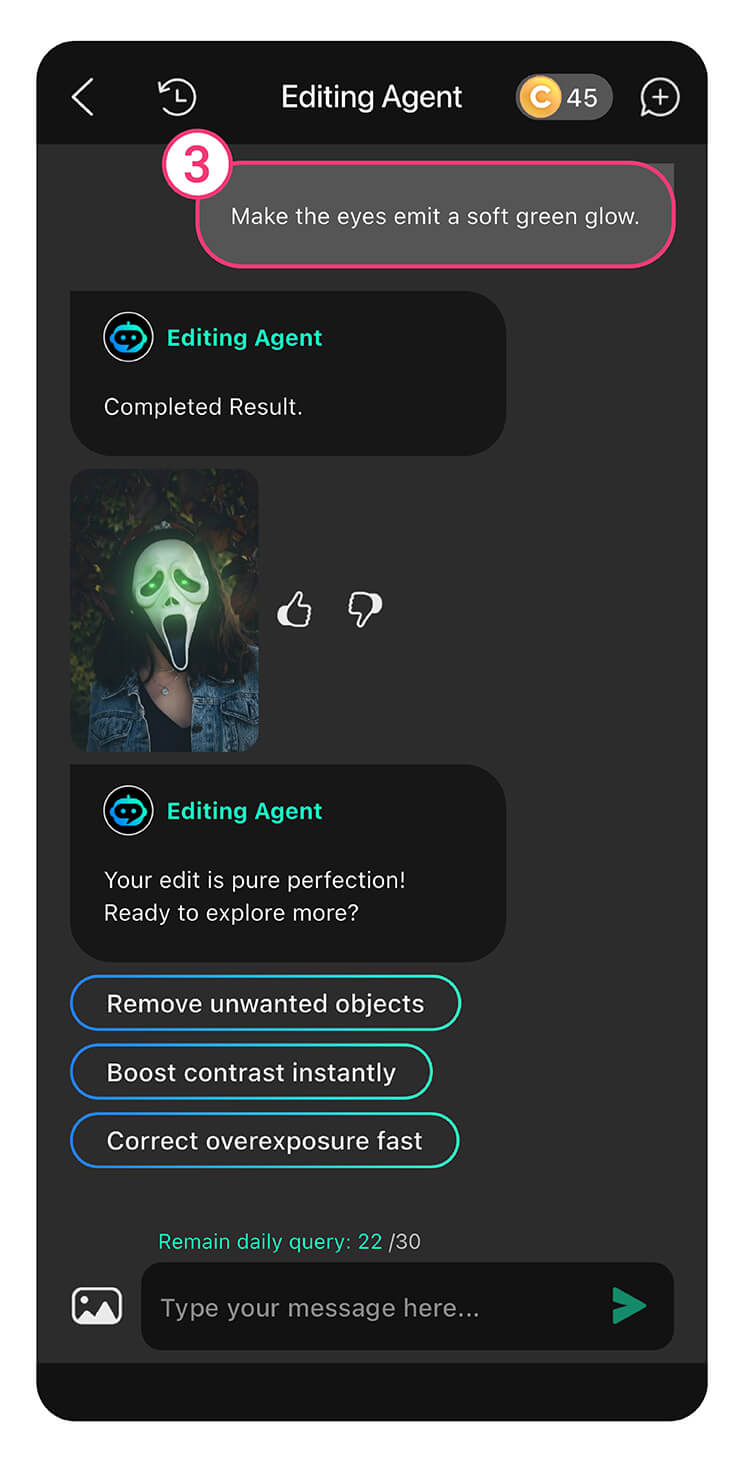Tap the first Editing Agent robot avatar
Screen dimensions: 744x1462
point(128,337)
